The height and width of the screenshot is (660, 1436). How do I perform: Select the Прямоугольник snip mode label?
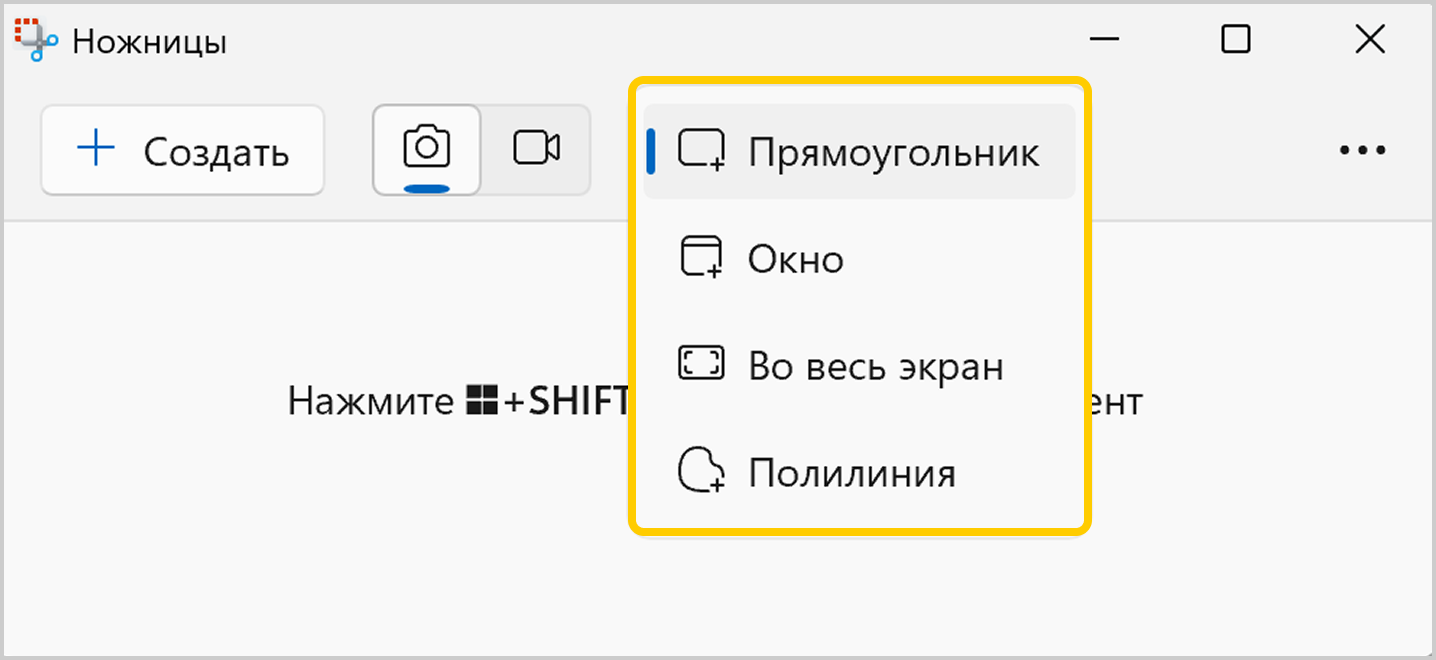(894, 152)
